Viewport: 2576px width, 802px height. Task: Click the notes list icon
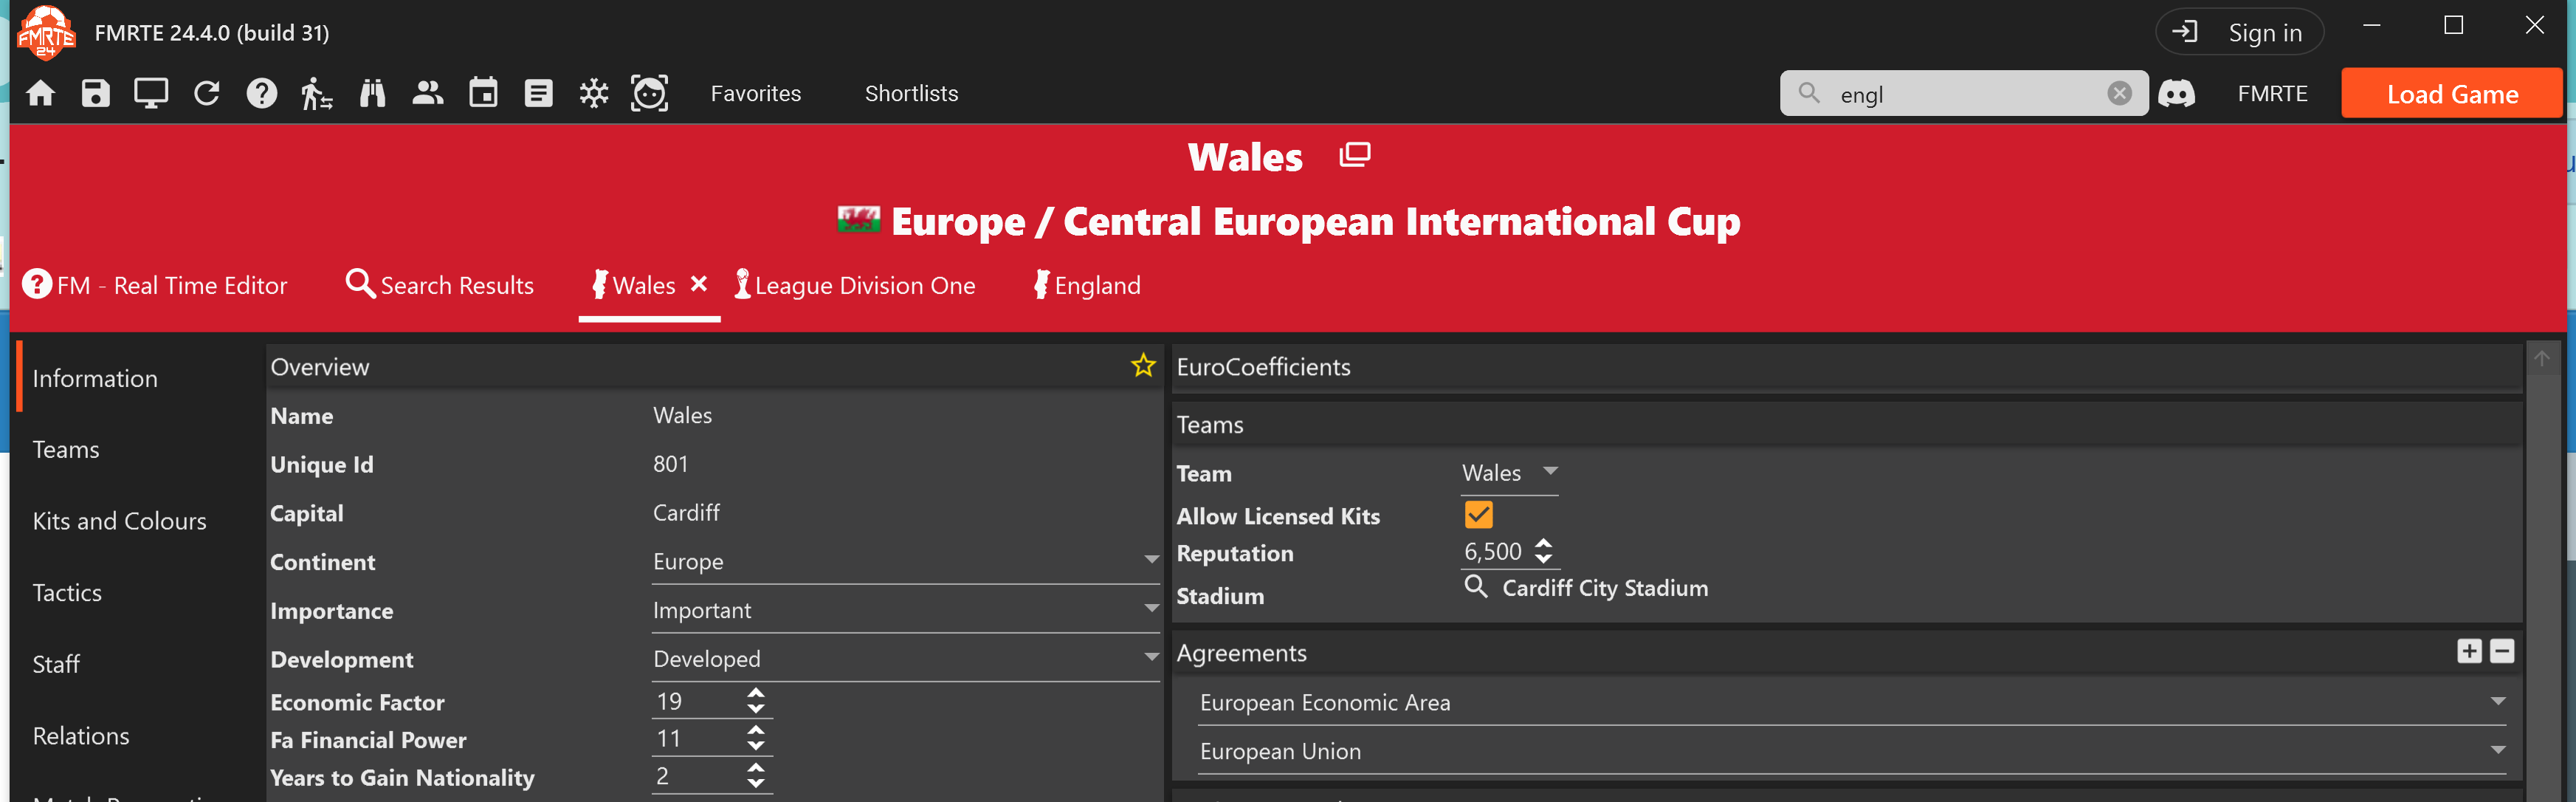click(x=539, y=94)
